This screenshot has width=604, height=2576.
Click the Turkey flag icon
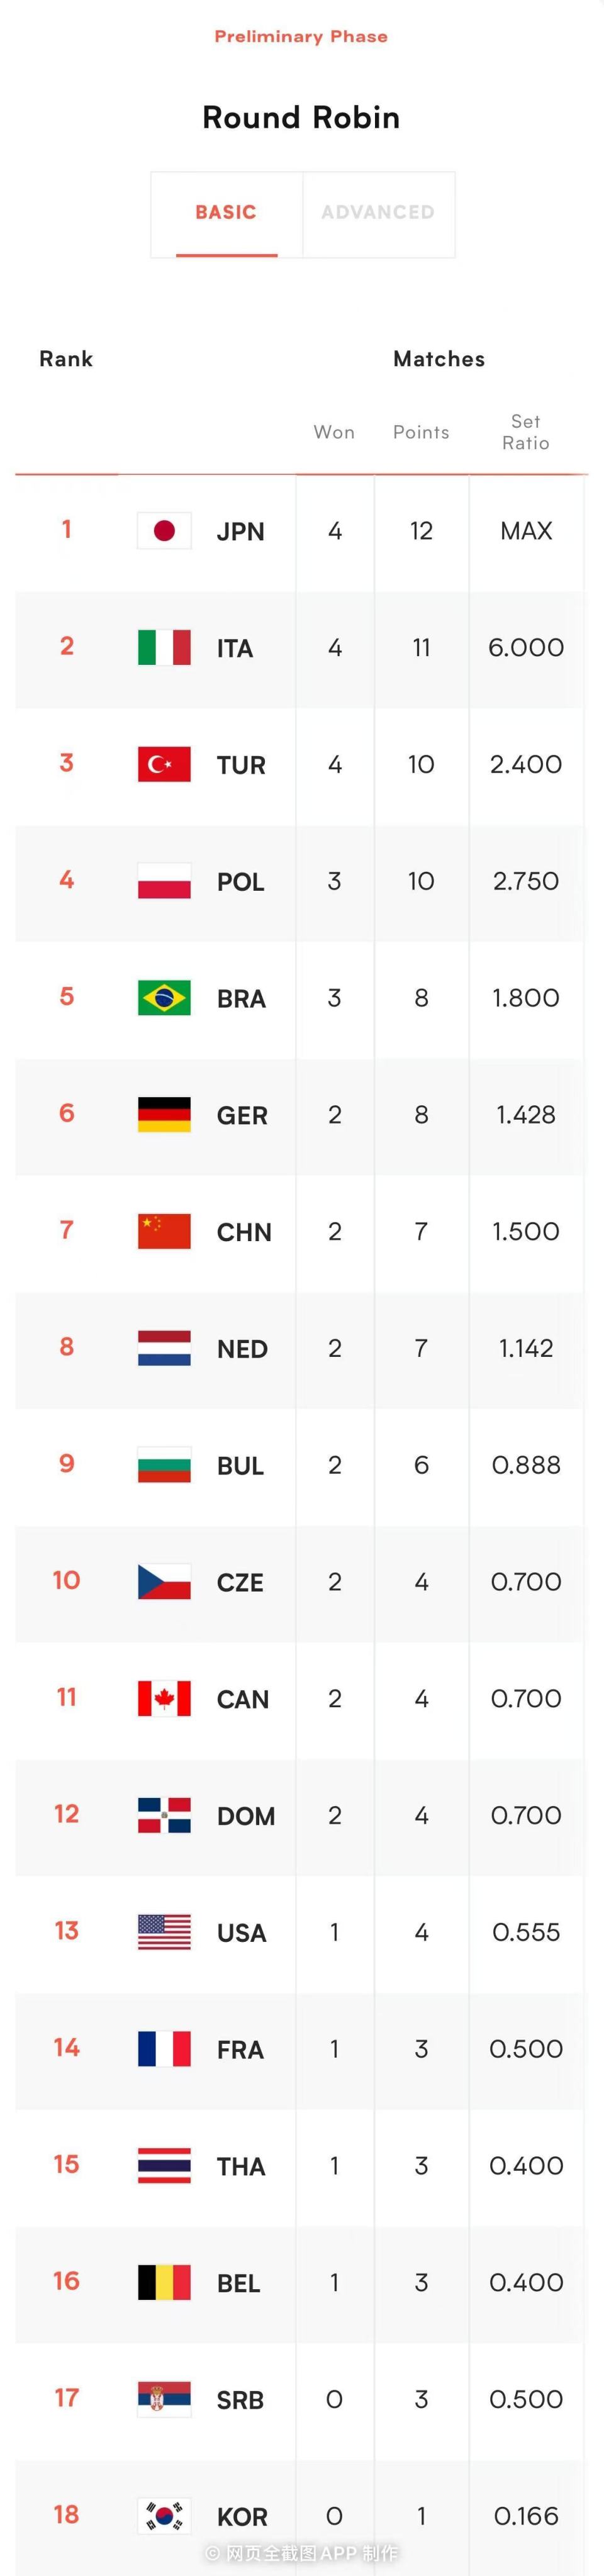pos(164,765)
